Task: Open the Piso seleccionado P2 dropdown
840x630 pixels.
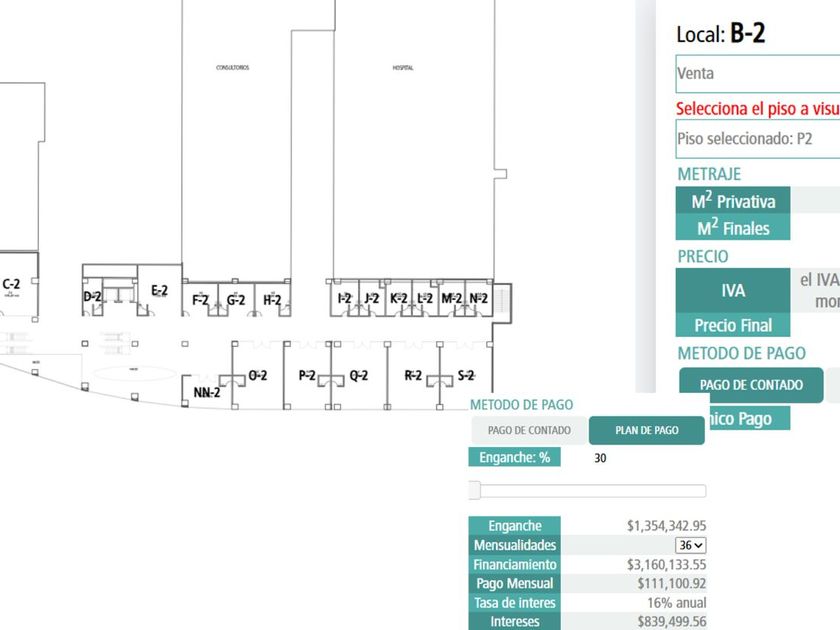Action: (757, 139)
